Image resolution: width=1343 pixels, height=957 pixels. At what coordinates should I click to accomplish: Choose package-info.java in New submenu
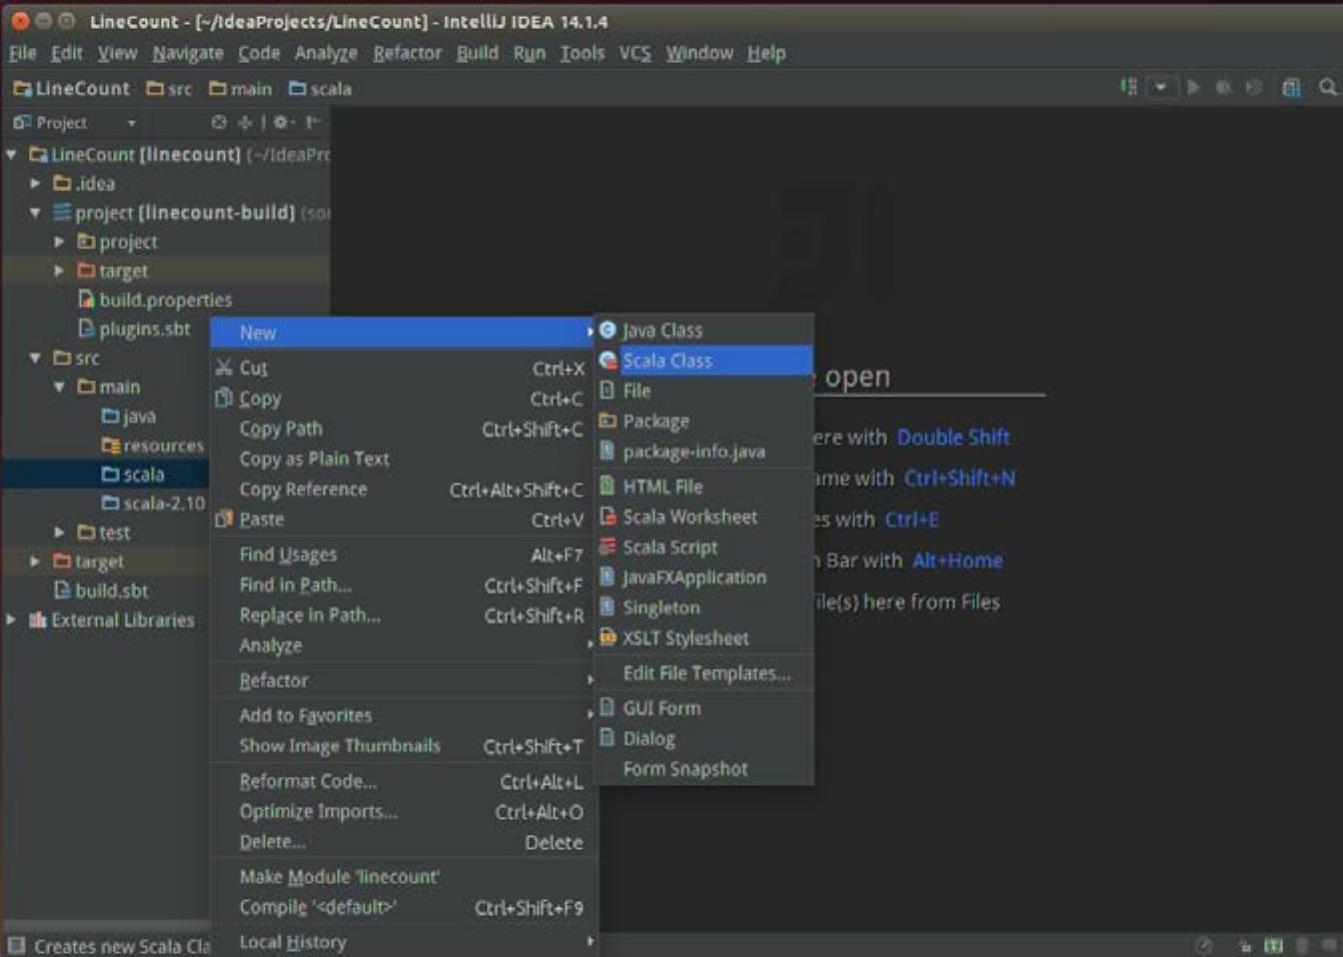click(704, 451)
